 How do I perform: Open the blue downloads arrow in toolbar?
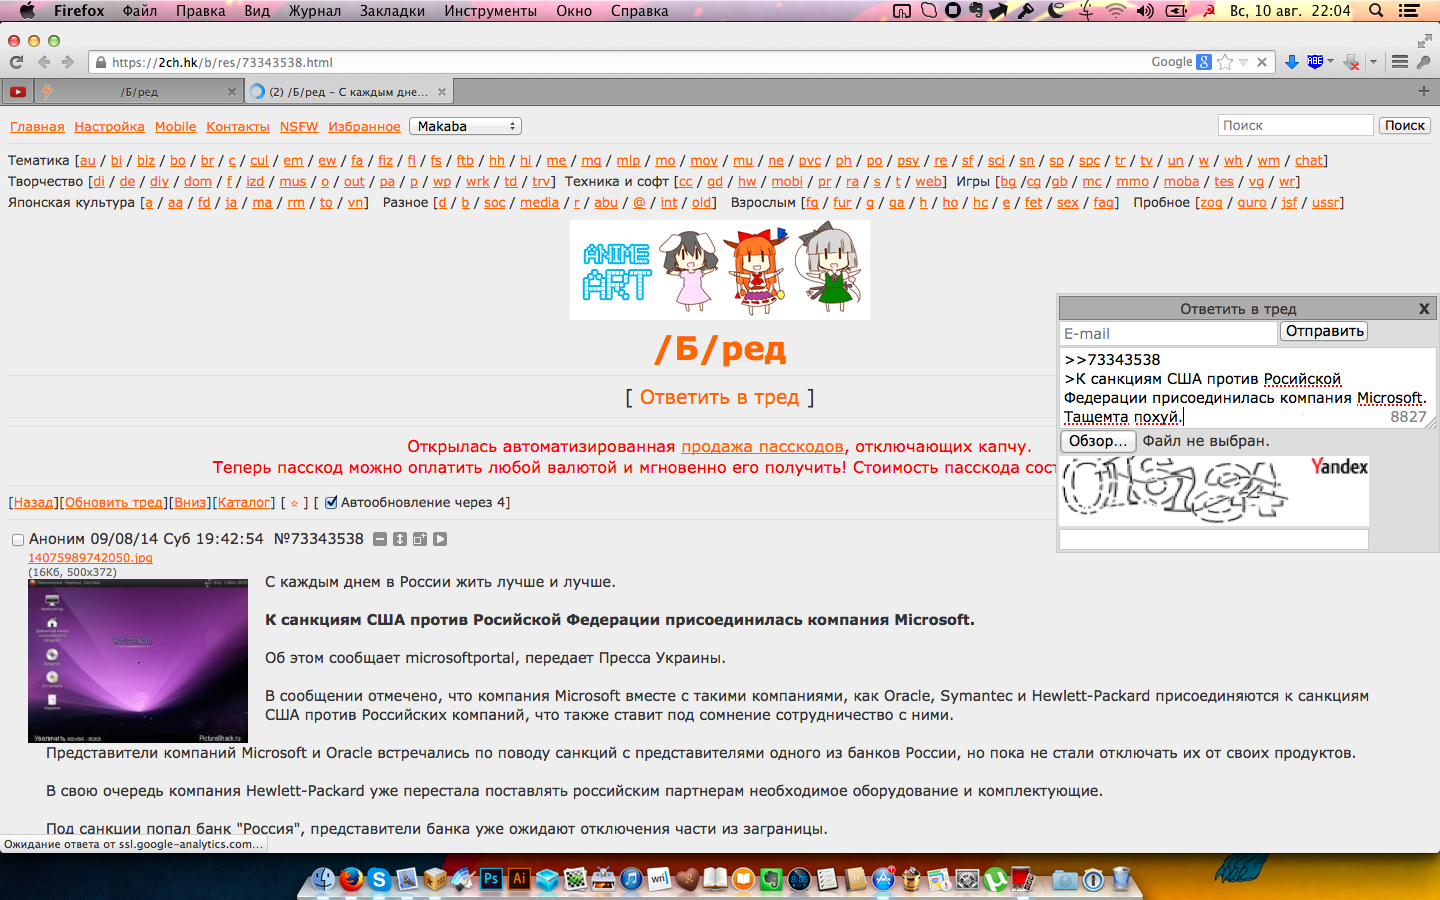pos(1292,62)
